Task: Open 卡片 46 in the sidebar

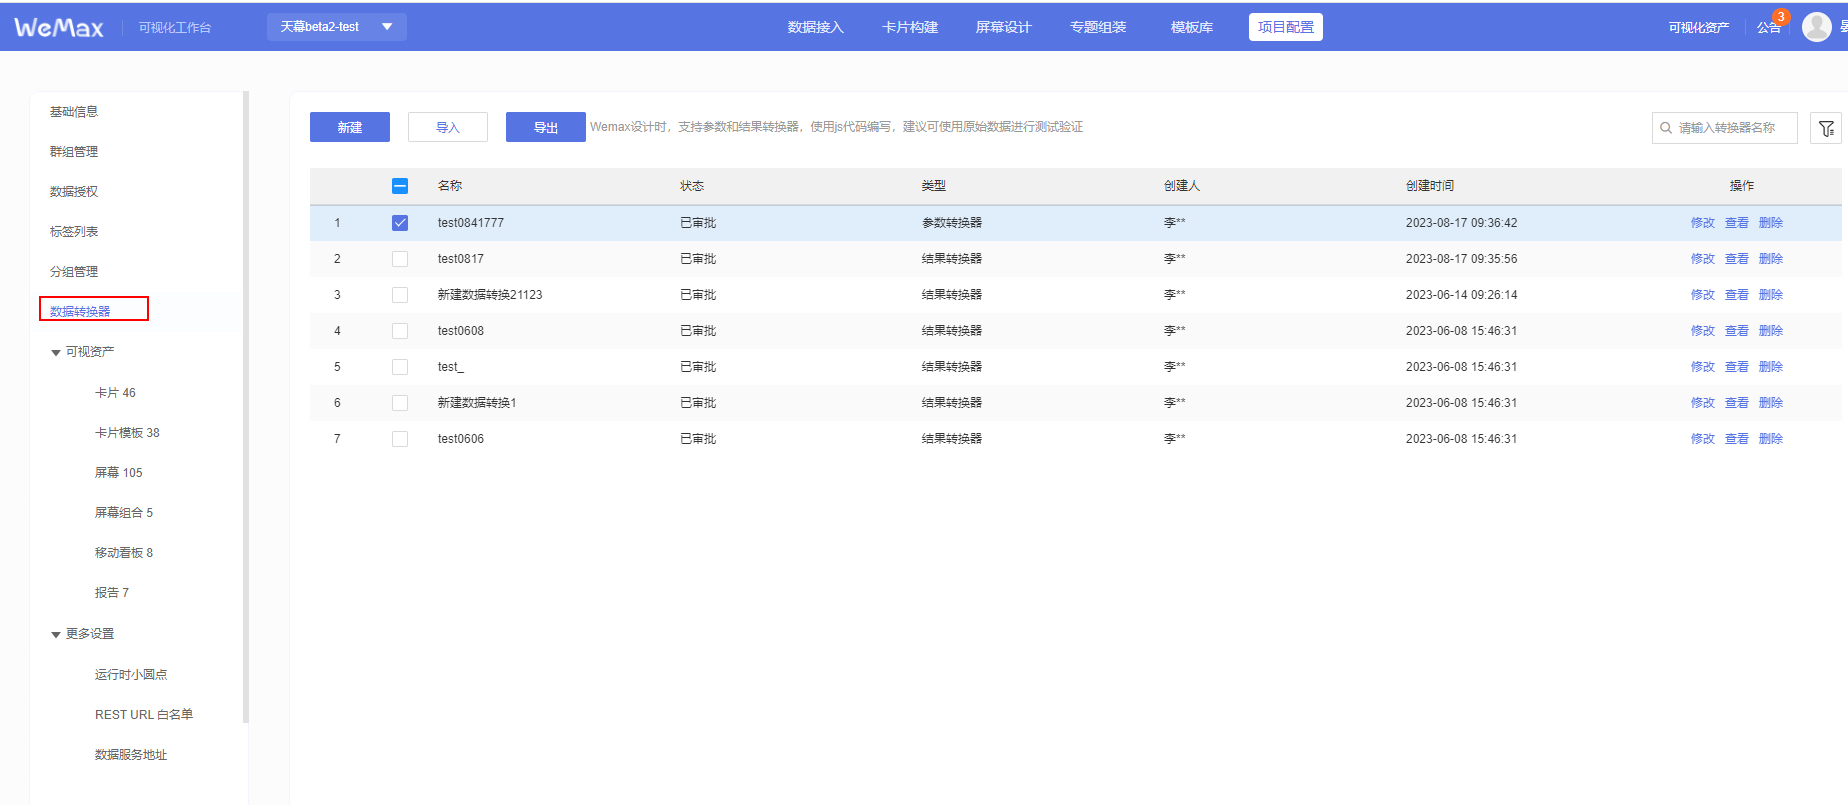Action: 115,393
